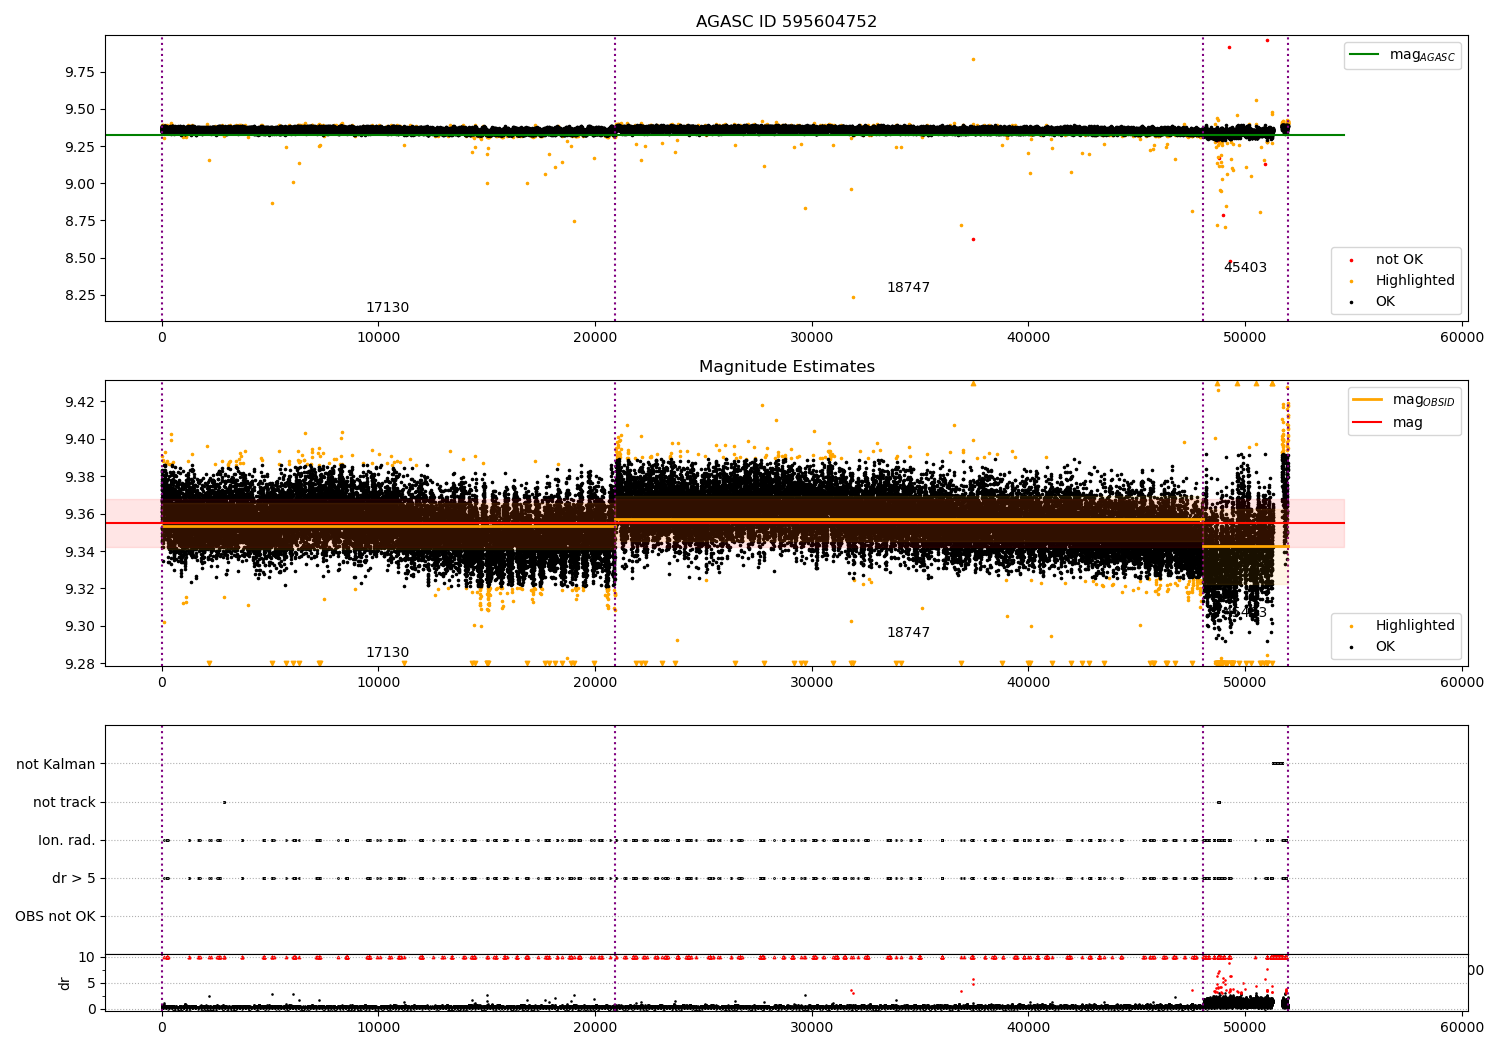Click the 8.50 y-axis tick label
Screen dimensions: 1500x1050
[x=80, y=258]
